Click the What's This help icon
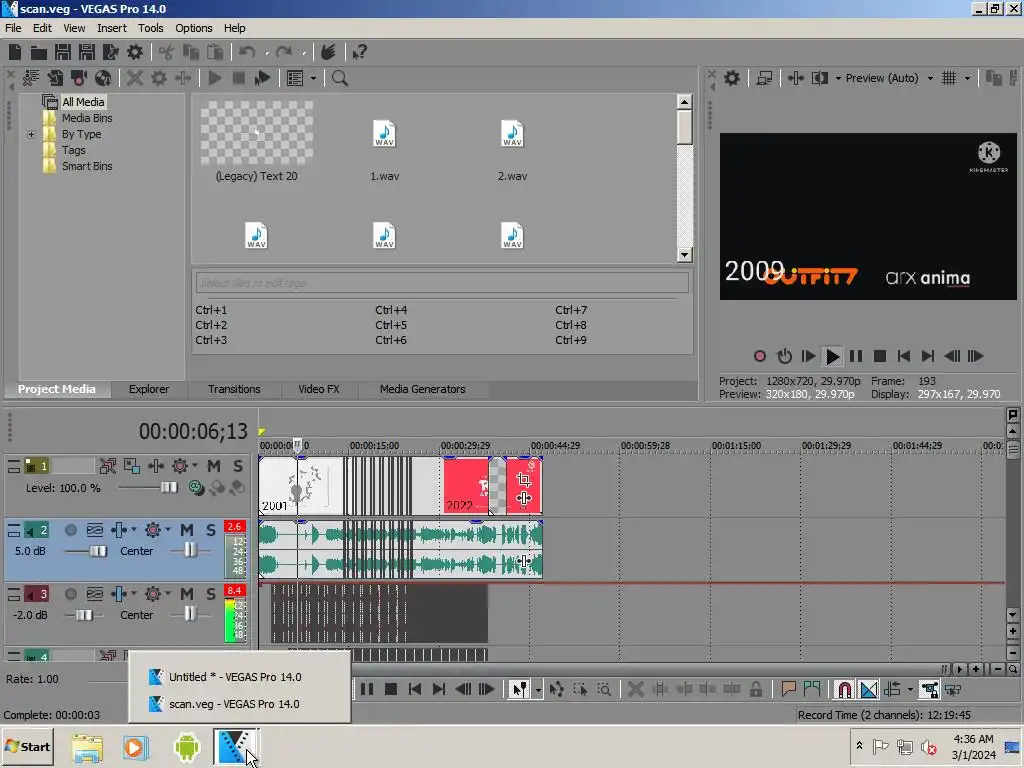The image size is (1024, 768). click(x=359, y=52)
